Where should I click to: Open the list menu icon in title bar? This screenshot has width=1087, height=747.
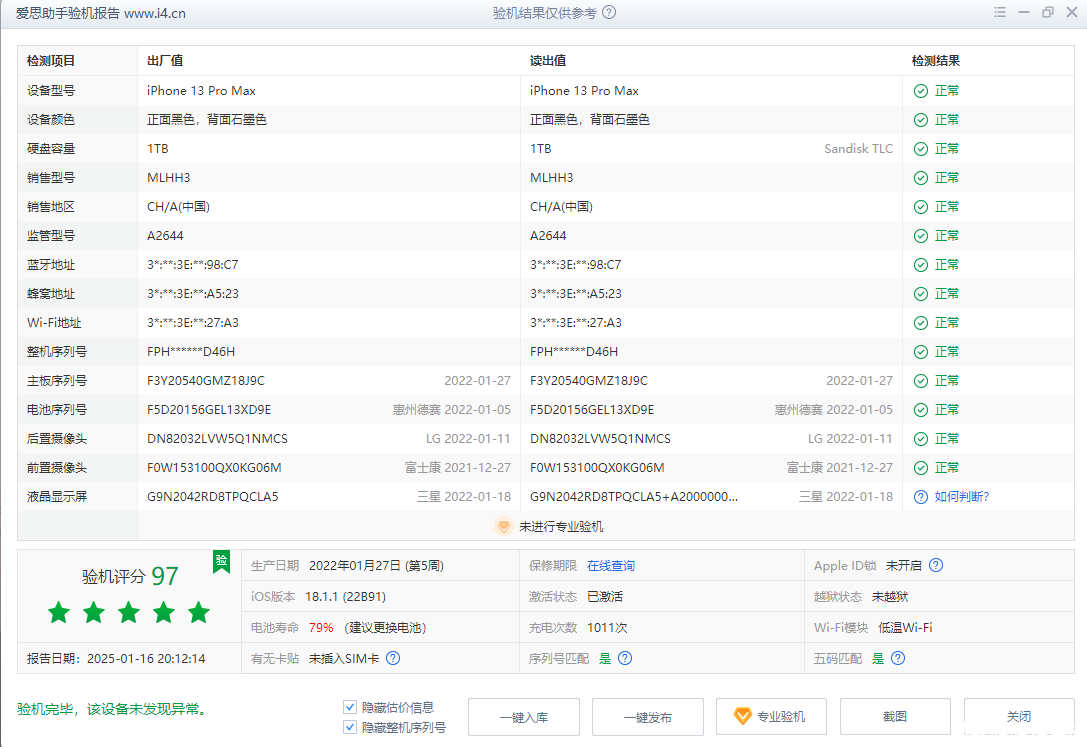point(1000,12)
